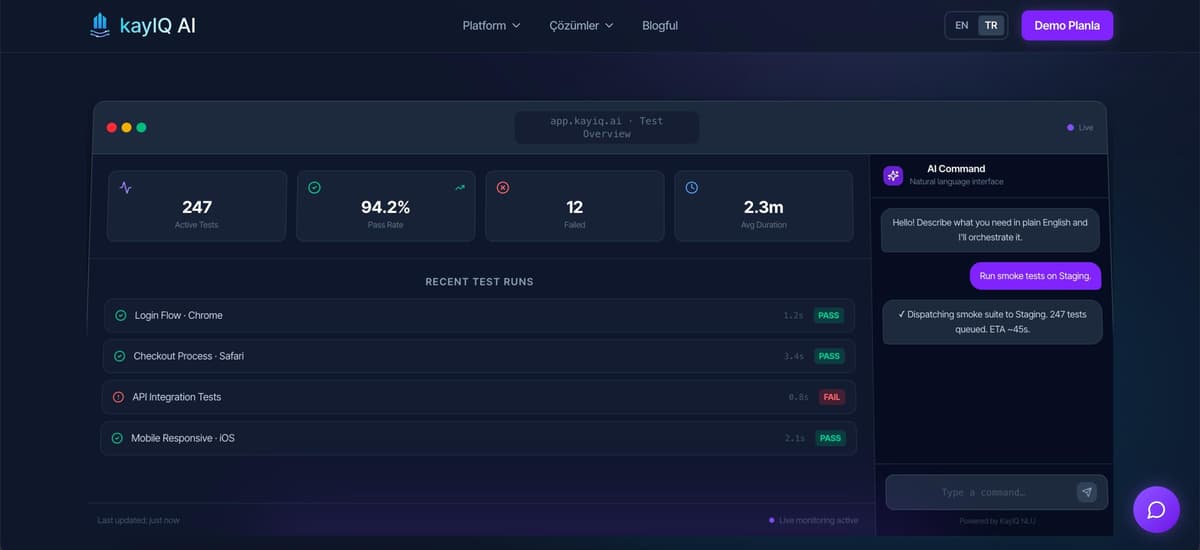
Task: Click the AI Command sparkle icon
Action: (x=893, y=175)
